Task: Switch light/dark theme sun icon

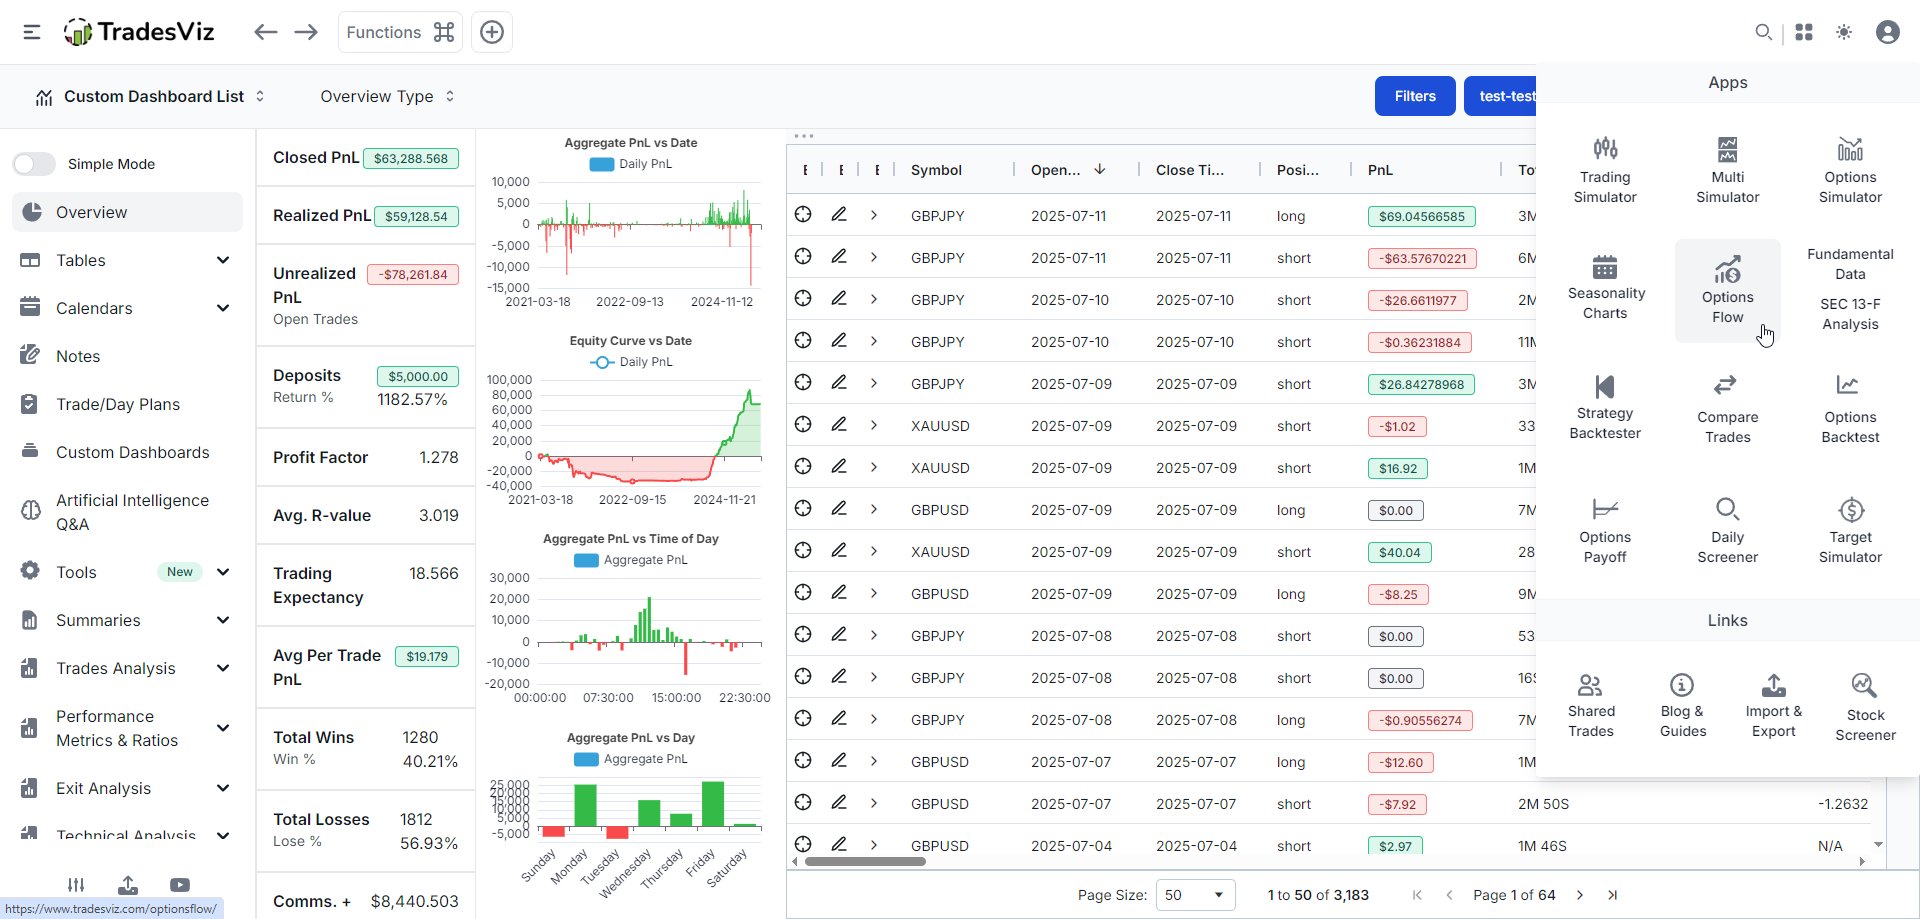Action: (x=1844, y=32)
